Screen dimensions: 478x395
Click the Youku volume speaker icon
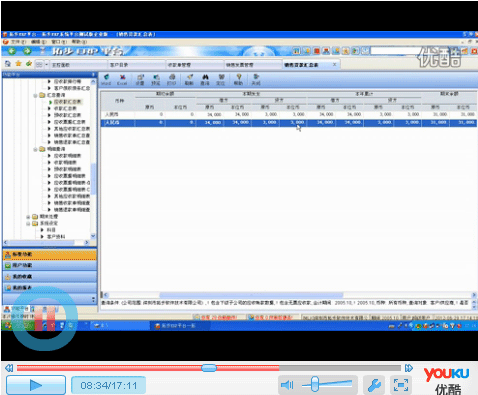pyautogui.click(x=287, y=385)
